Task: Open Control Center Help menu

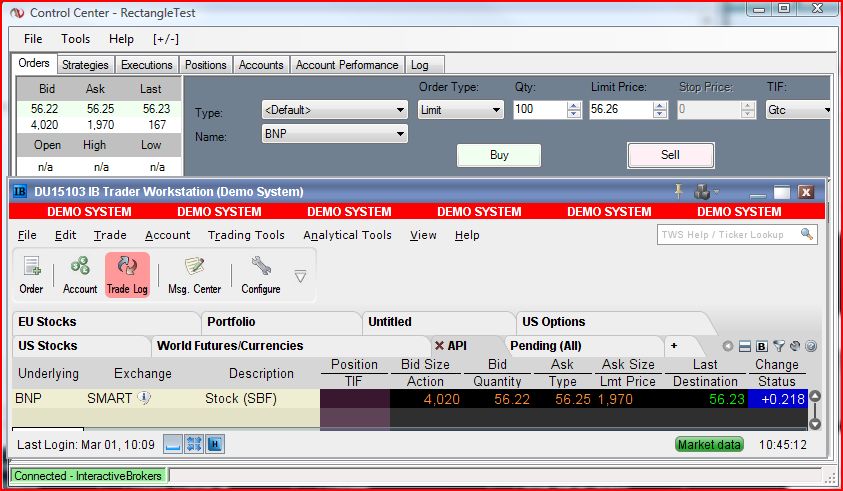Action: [x=121, y=39]
